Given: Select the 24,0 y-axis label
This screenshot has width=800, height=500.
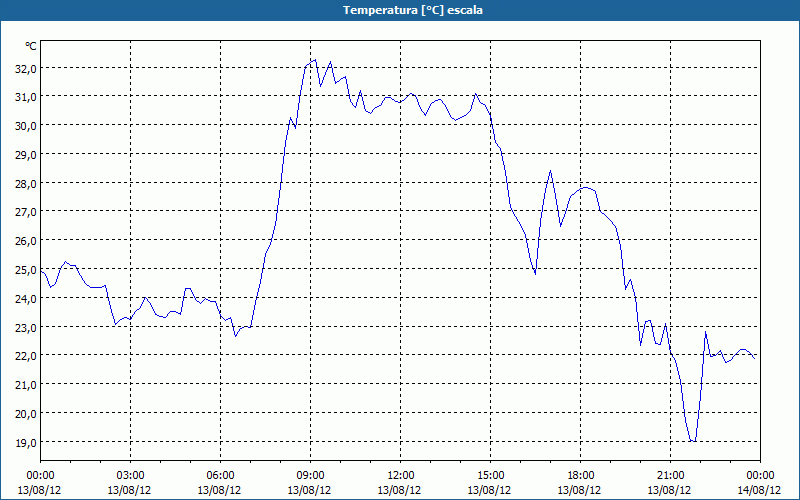Looking at the screenshot, I should point(26,298).
